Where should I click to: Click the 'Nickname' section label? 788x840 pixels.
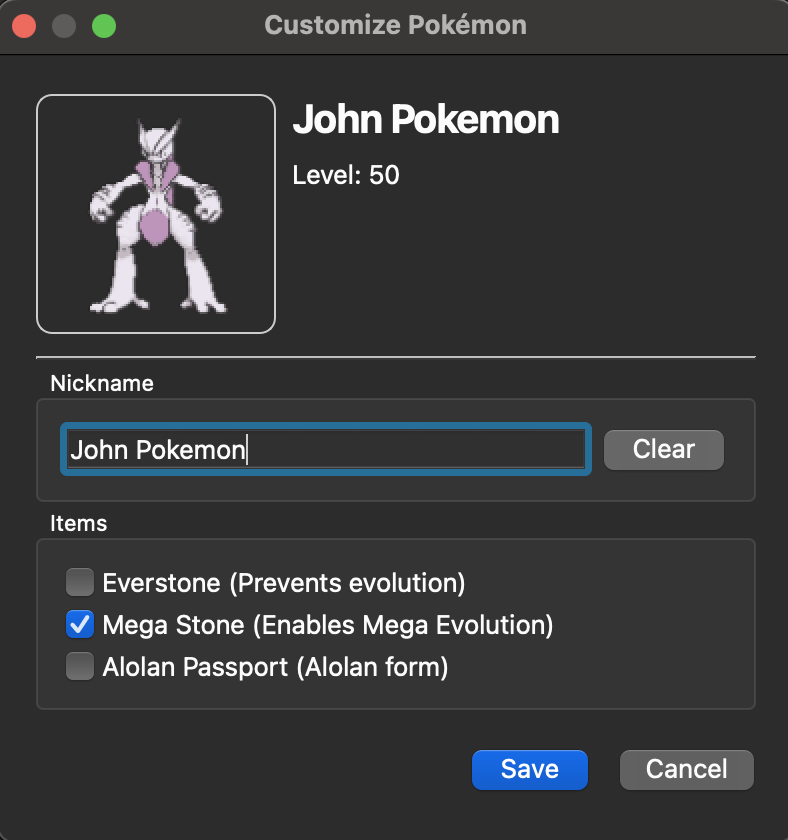(x=102, y=383)
